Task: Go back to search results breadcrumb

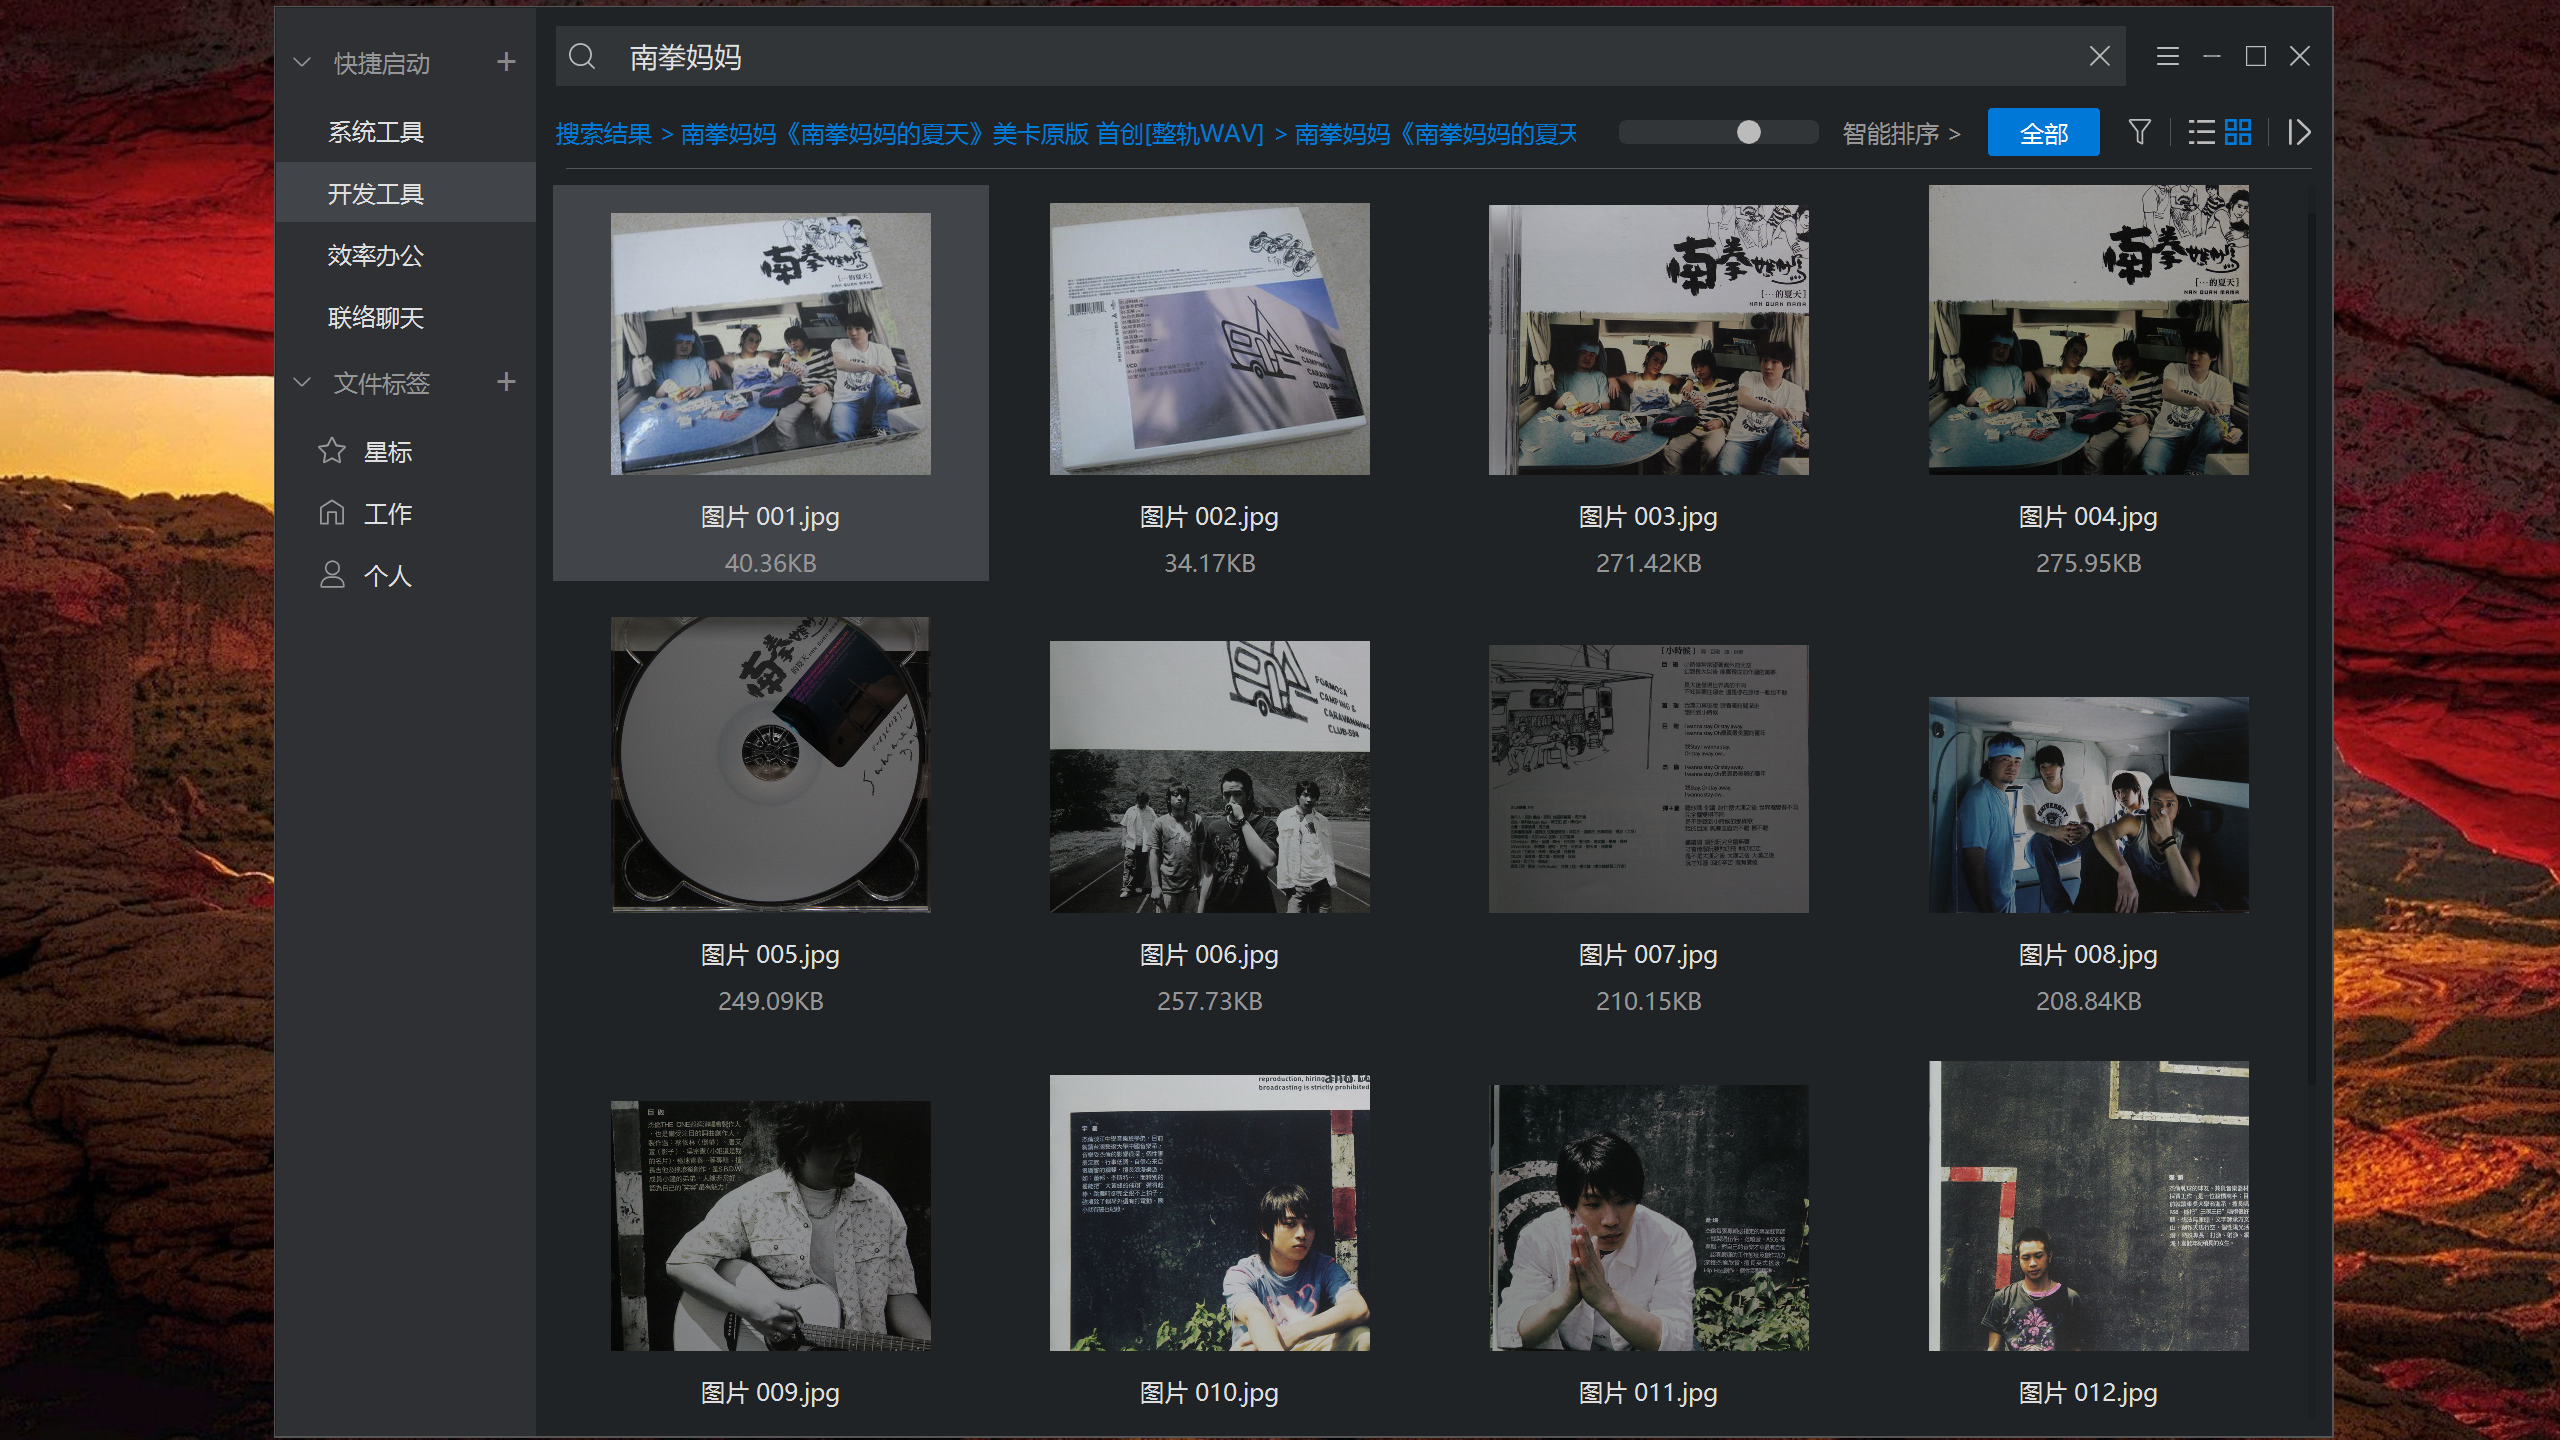Action: click(603, 133)
